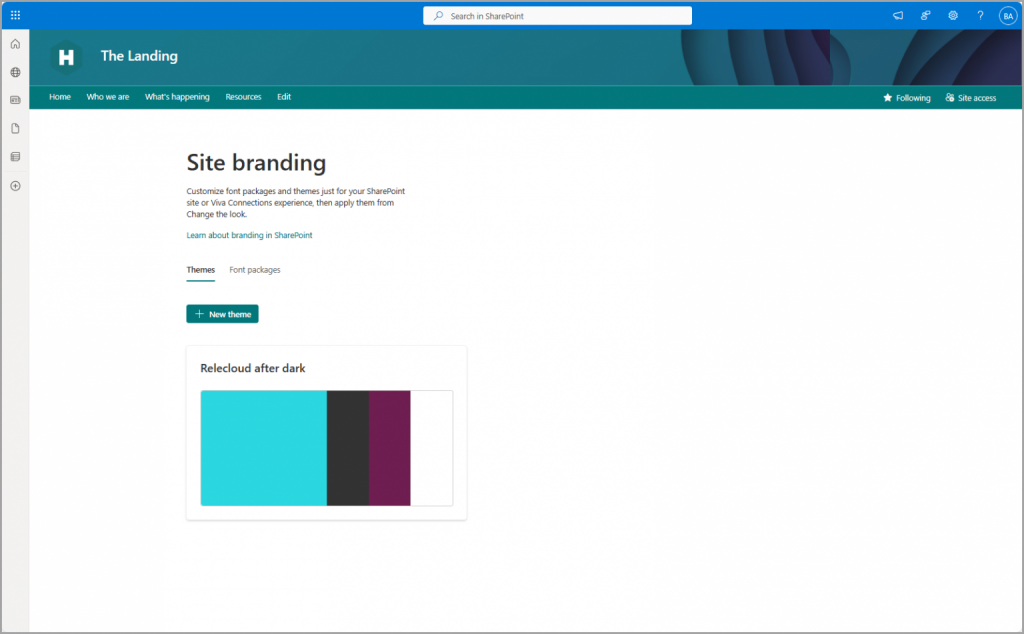The height and width of the screenshot is (634, 1024).
Task: Click the purple theme swatch
Action: pyautogui.click(x=390, y=448)
